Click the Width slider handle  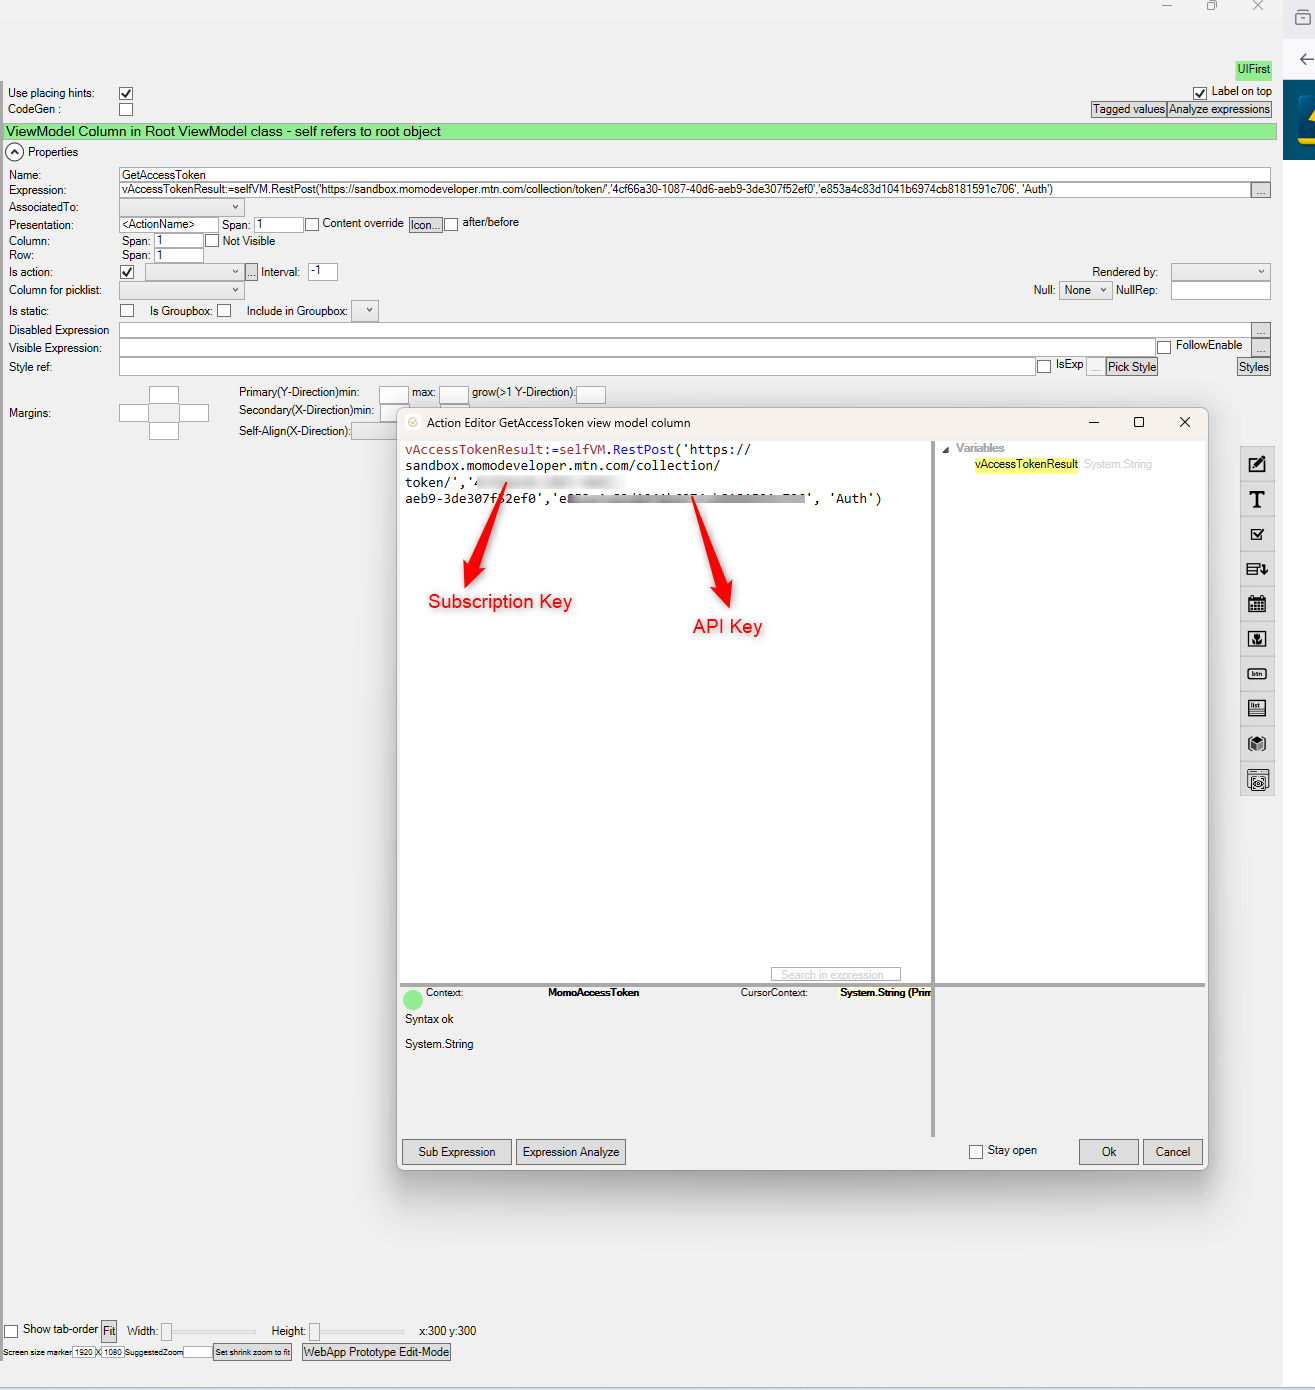pos(167,1331)
